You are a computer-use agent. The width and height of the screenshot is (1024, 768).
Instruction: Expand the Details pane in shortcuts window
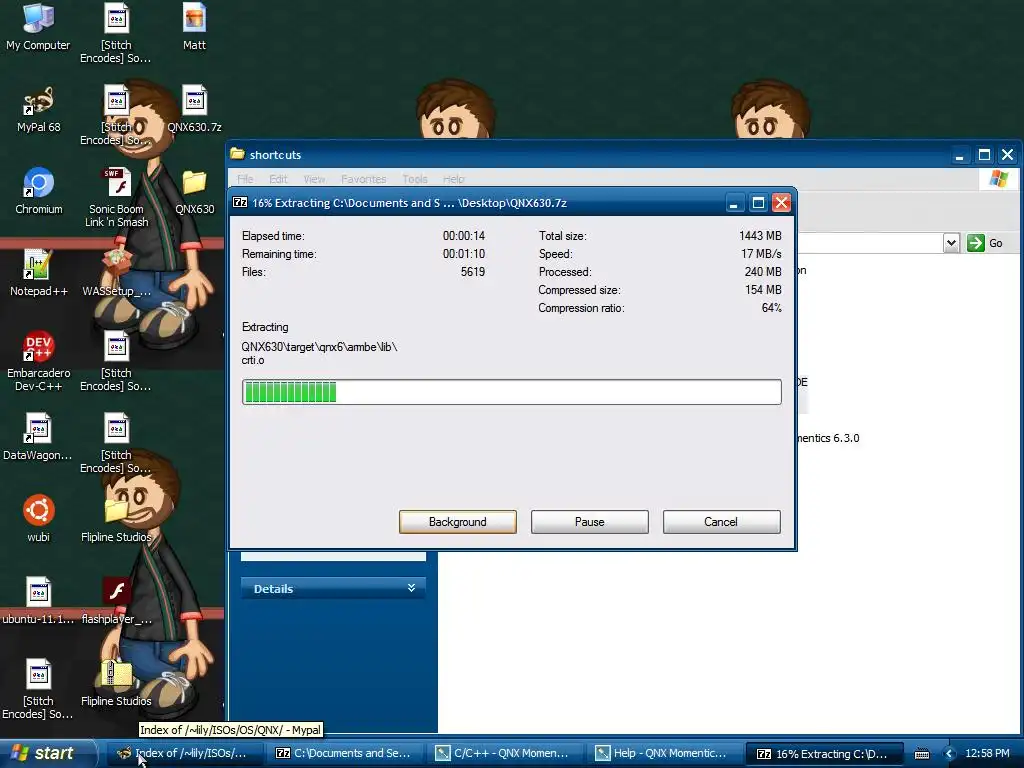tap(411, 588)
